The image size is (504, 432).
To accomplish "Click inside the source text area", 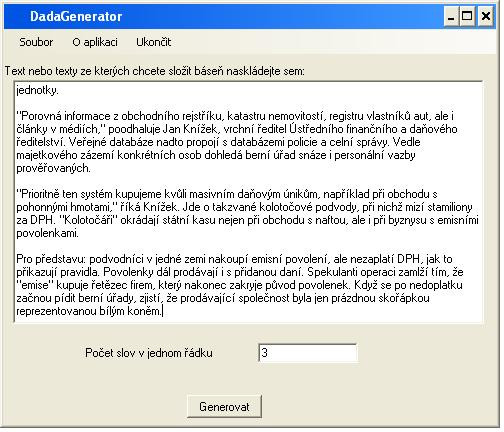I will tap(248, 202).
